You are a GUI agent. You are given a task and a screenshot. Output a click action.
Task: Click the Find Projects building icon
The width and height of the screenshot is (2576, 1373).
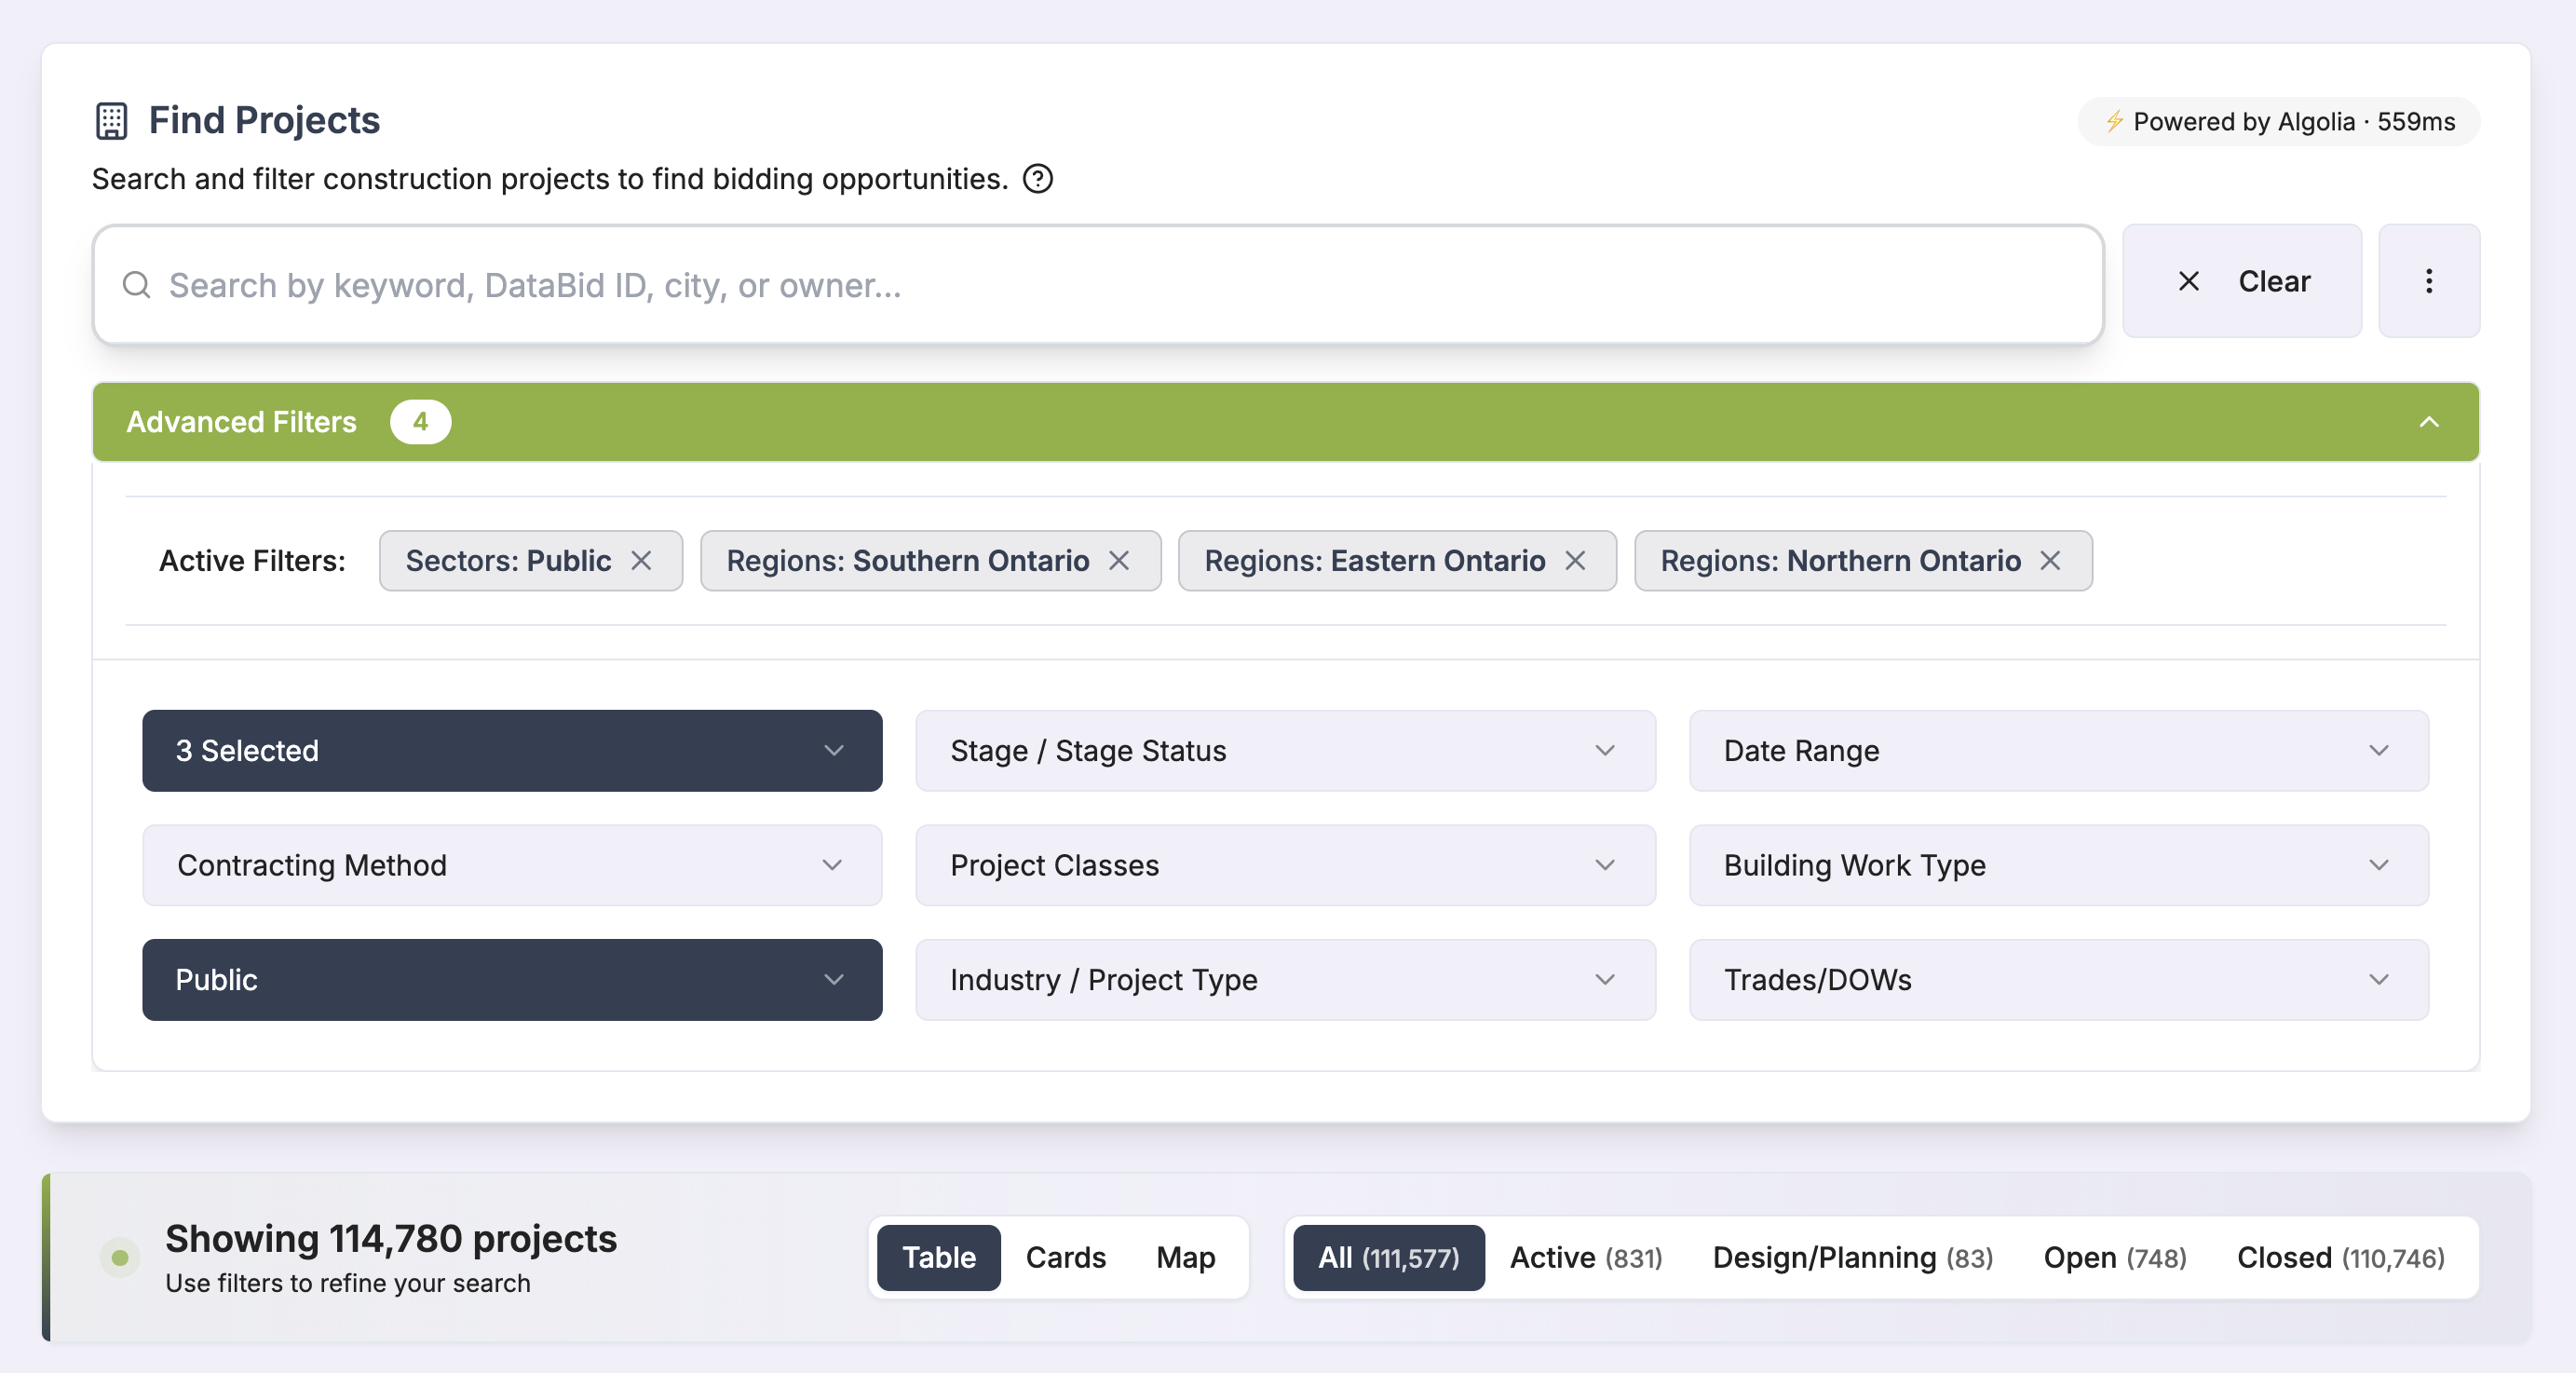point(112,121)
